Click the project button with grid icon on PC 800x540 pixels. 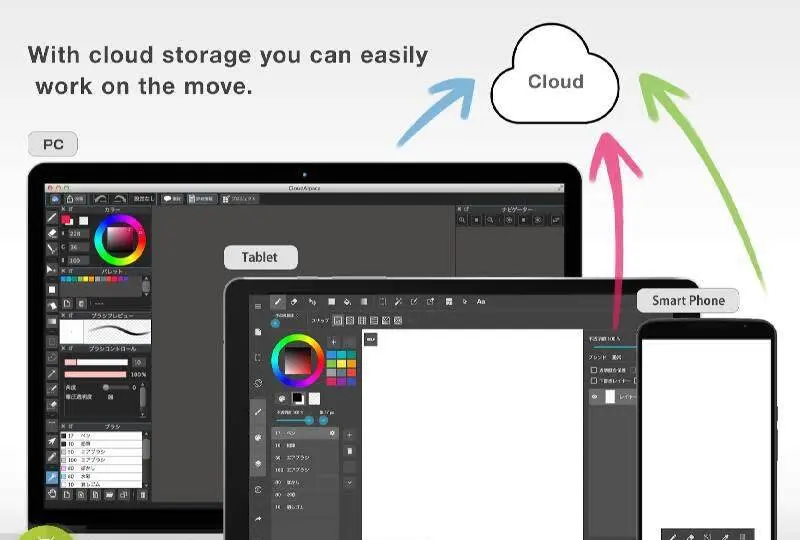[x=240, y=199]
